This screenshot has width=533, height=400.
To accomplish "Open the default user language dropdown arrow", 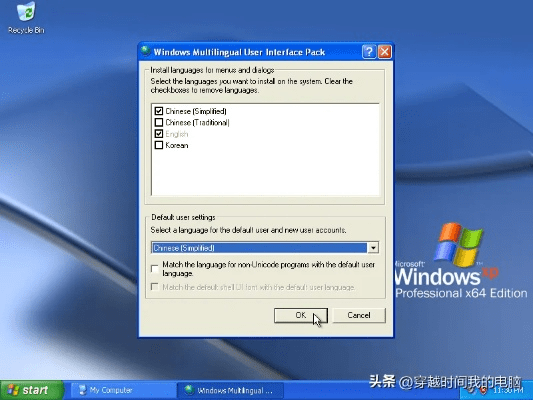I will click(x=373, y=248).
